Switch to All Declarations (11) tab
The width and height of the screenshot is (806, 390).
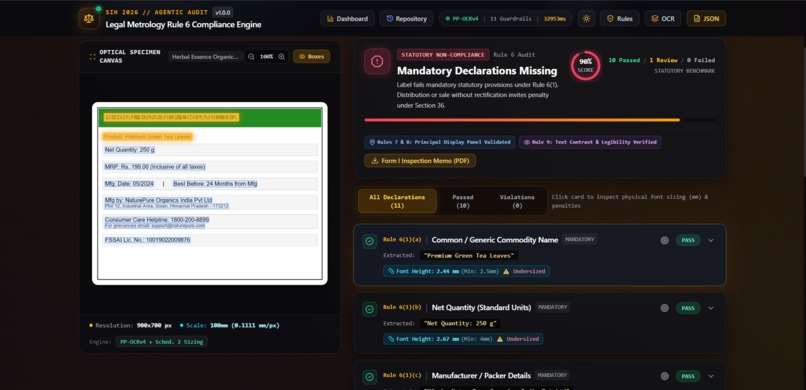pyautogui.click(x=397, y=201)
